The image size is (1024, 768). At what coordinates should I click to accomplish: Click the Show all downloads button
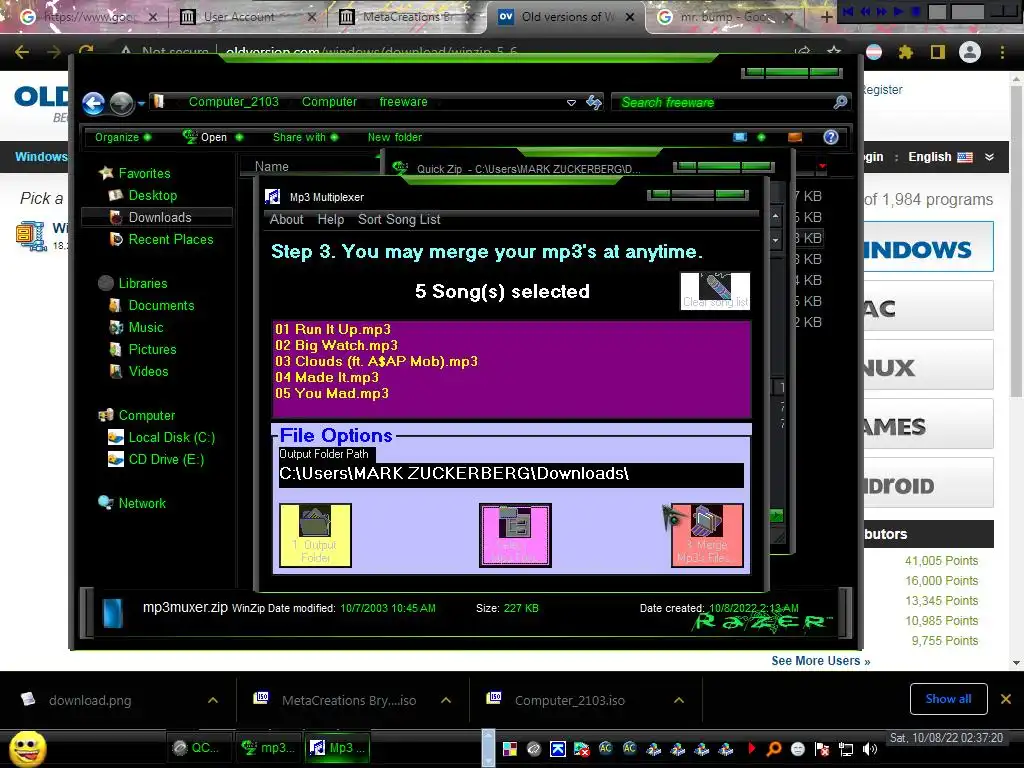pos(948,699)
